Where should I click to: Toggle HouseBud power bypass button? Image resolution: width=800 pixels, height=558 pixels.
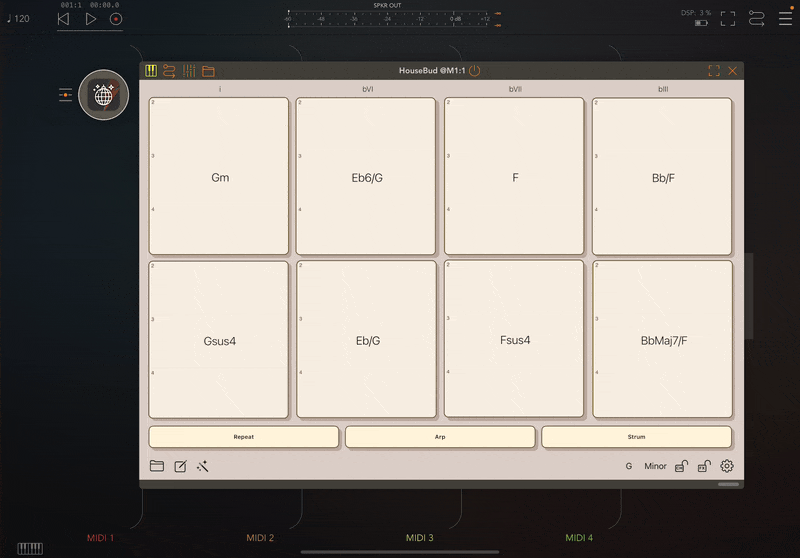tap(474, 70)
